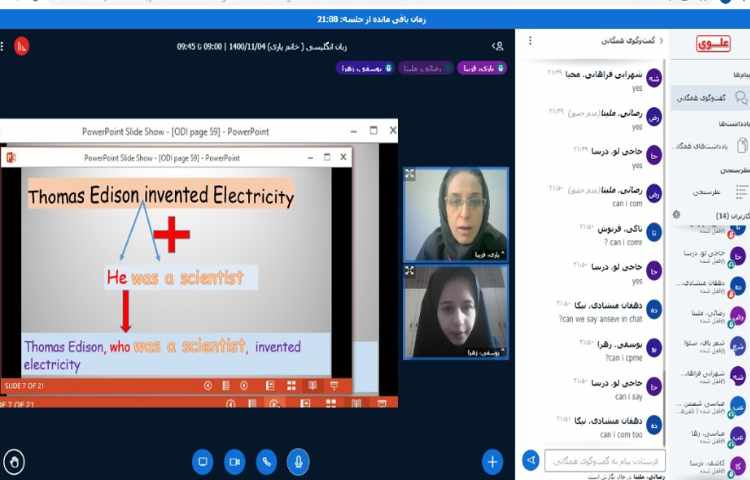Mute the microphone in the bottom toolbar
750x480 pixels.
297,461
